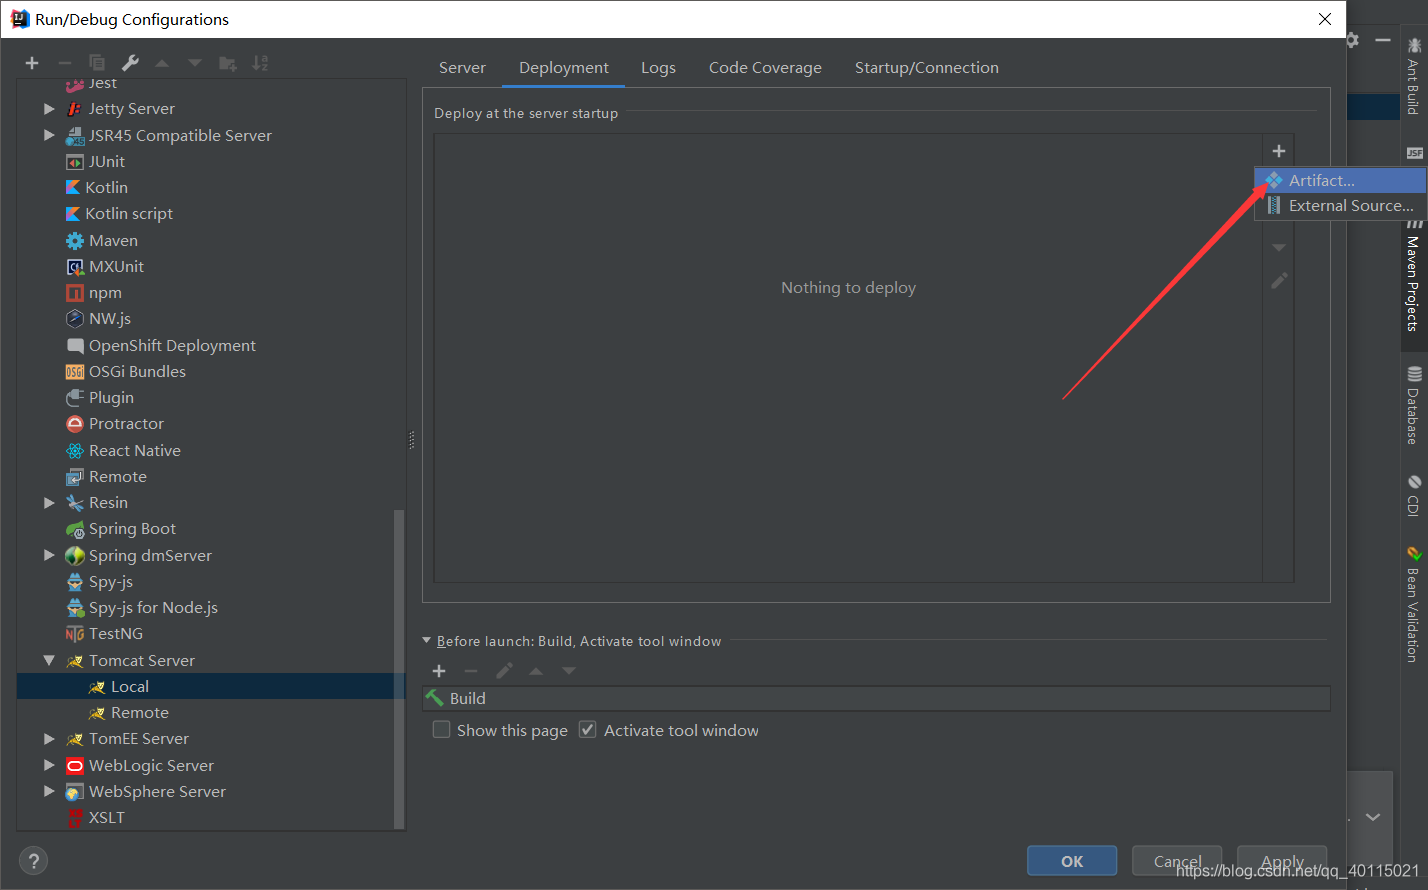Select the Local Tomcat configuration

[211, 686]
